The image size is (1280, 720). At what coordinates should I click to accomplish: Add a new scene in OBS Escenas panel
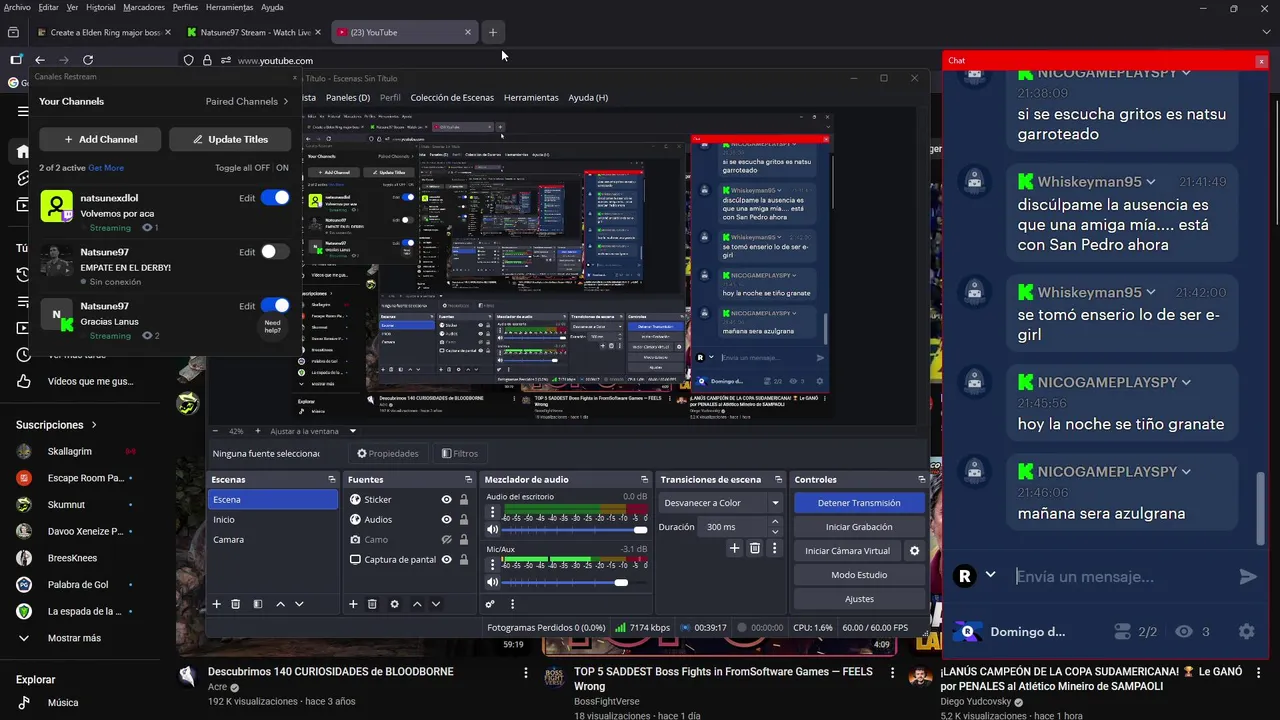click(x=216, y=604)
